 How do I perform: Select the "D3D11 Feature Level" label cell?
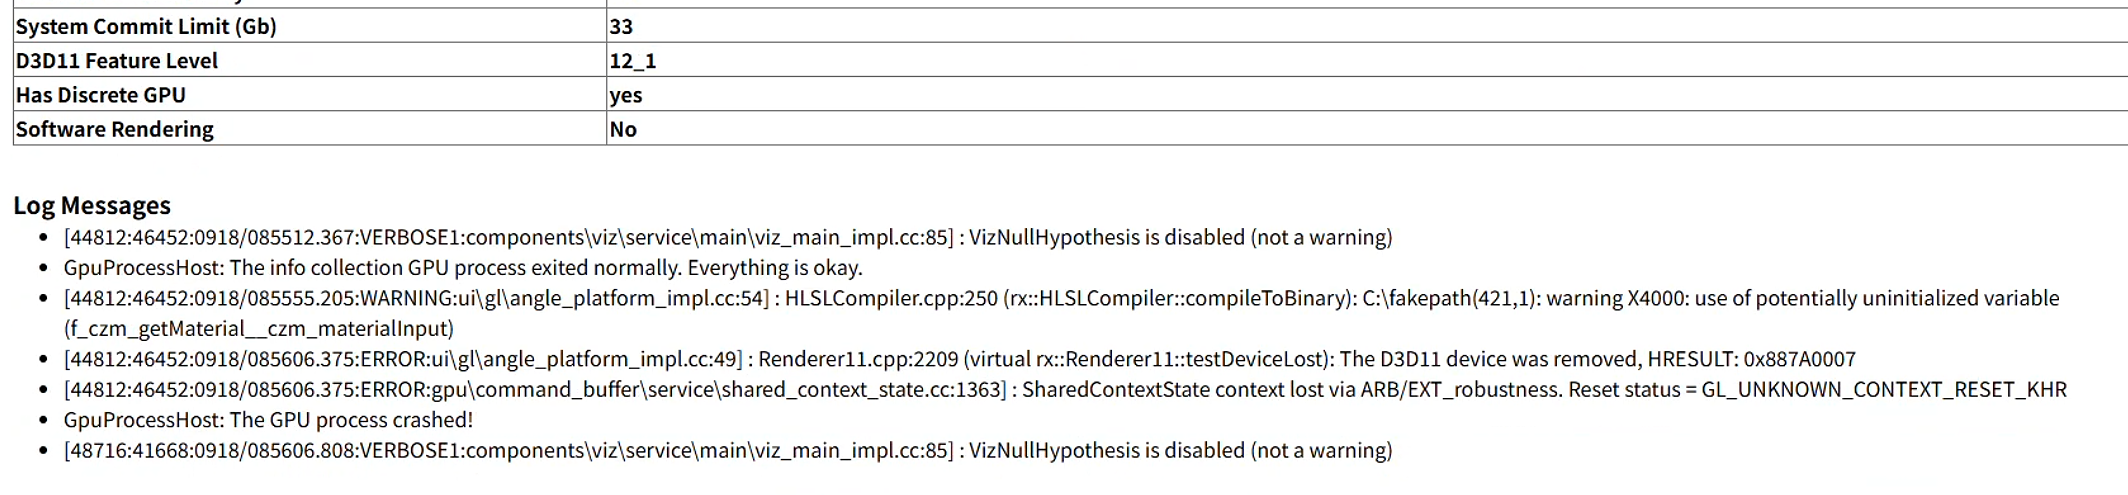(x=117, y=61)
